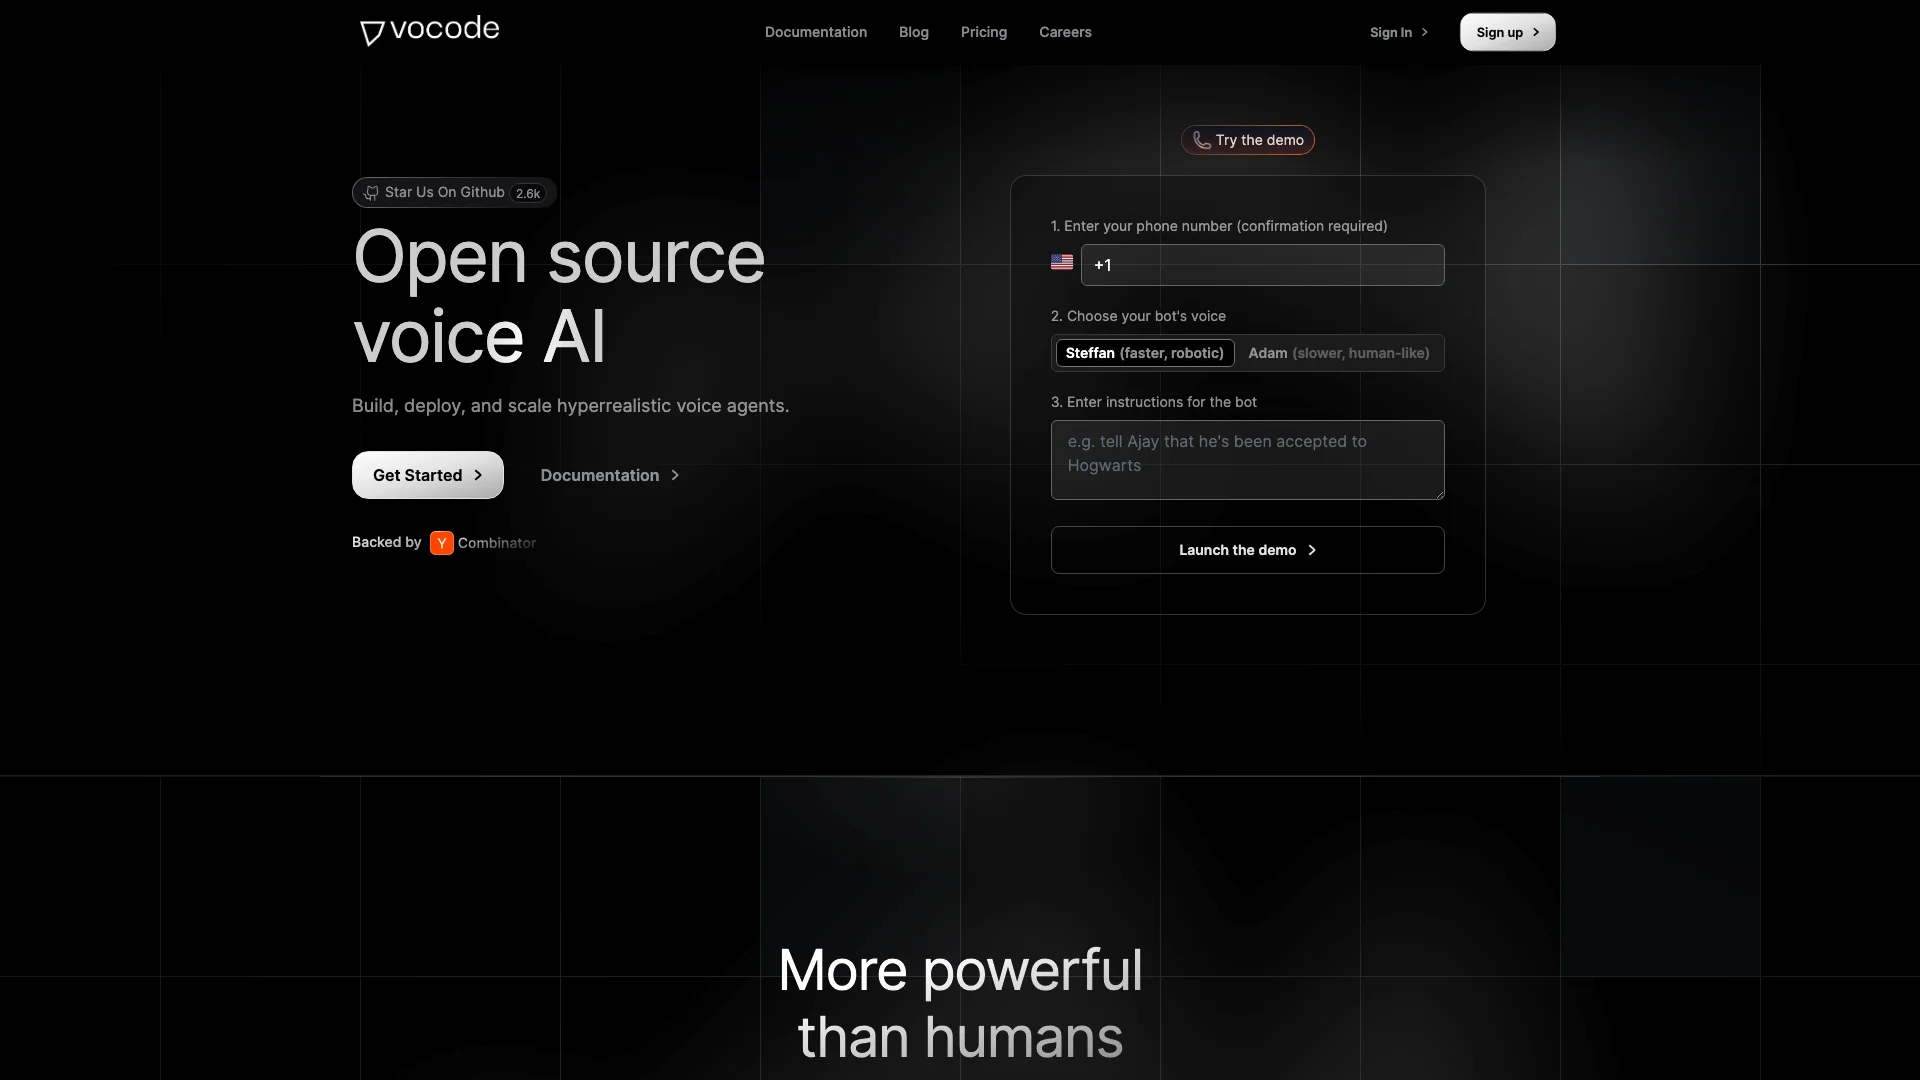Image resolution: width=1920 pixels, height=1080 pixels.
Task: Select the Steffan (faster, robotic) voice
Action: click(1145, 353)
